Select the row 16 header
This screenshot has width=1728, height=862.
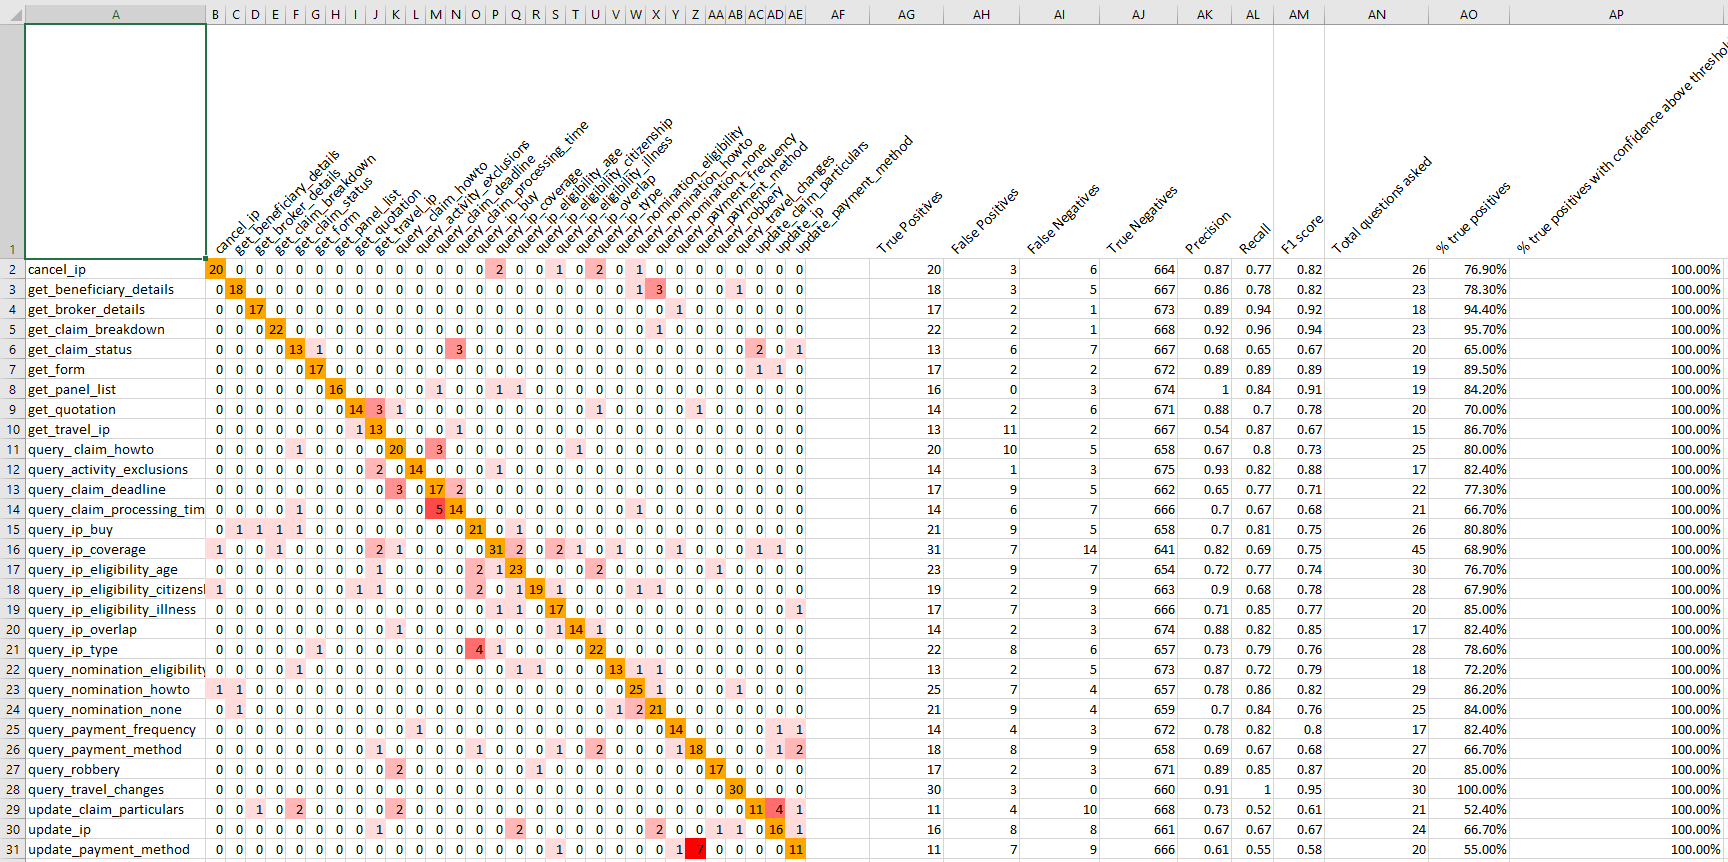tap(12, 549)
